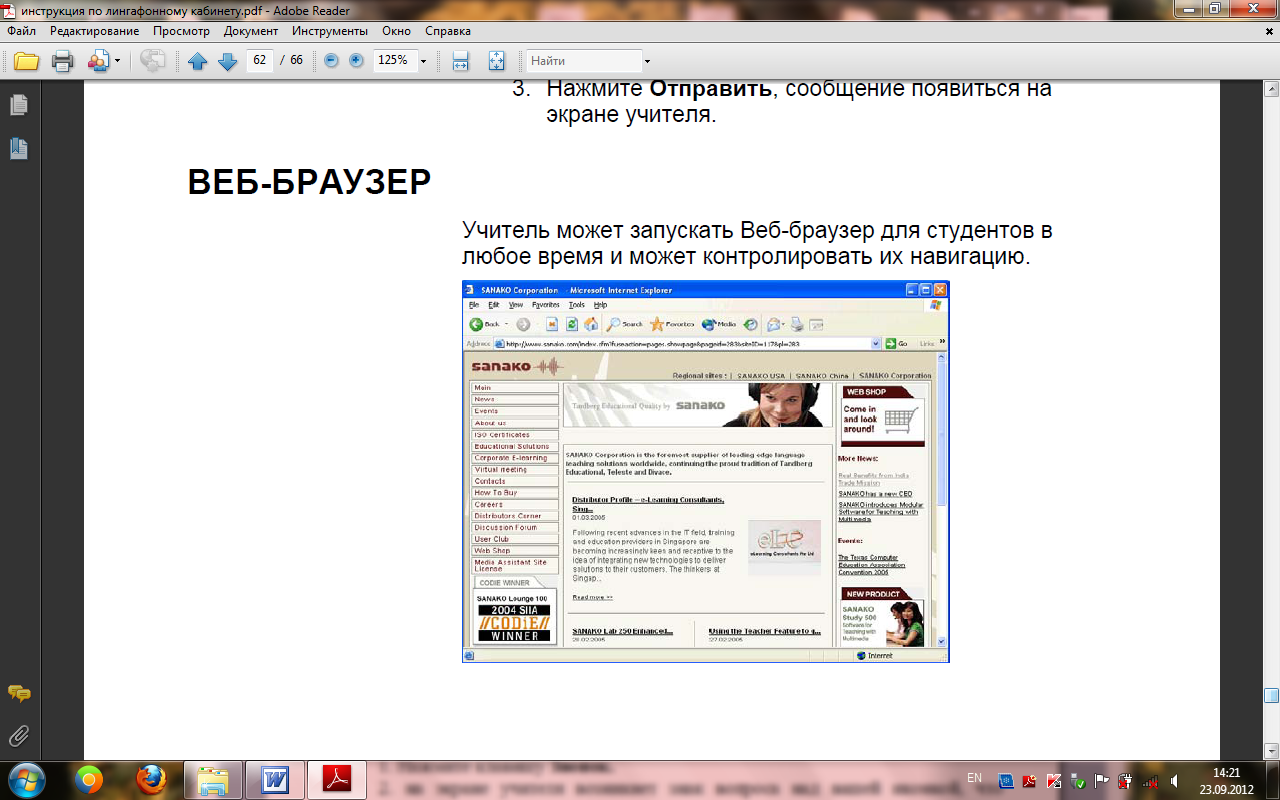Click the EN language indicator

pos(974,778)
